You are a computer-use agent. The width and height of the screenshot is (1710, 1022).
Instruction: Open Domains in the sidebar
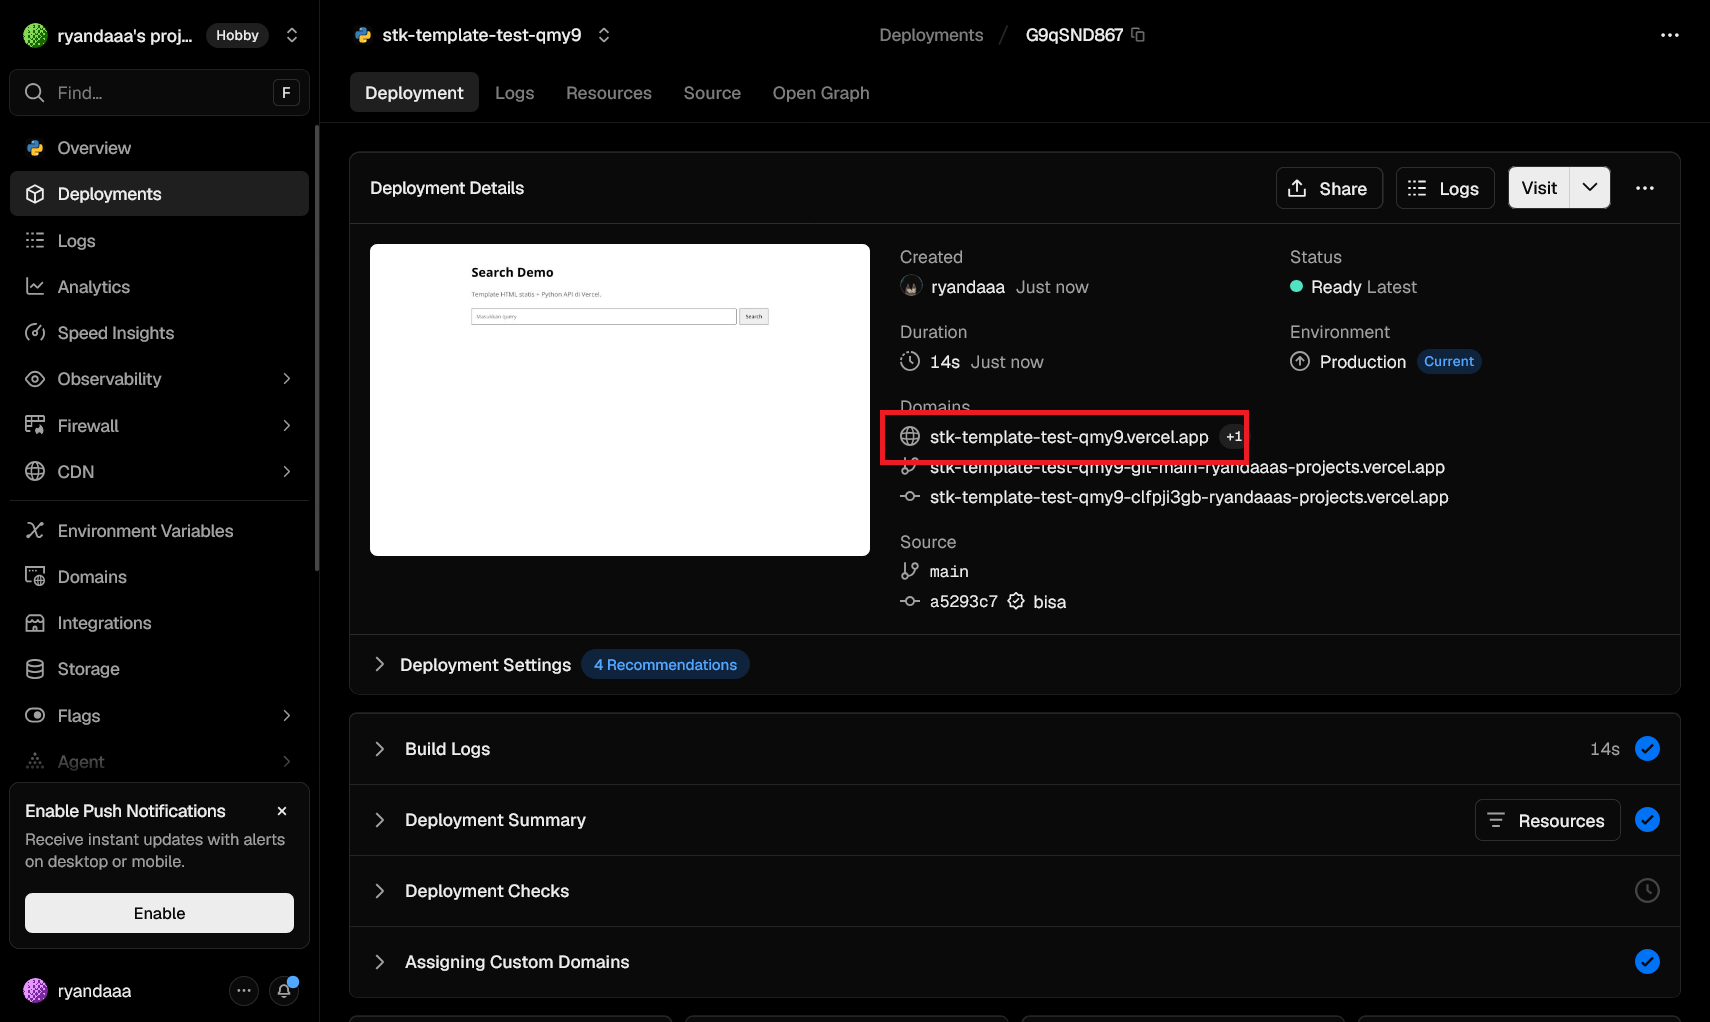[x=159, y=577]
